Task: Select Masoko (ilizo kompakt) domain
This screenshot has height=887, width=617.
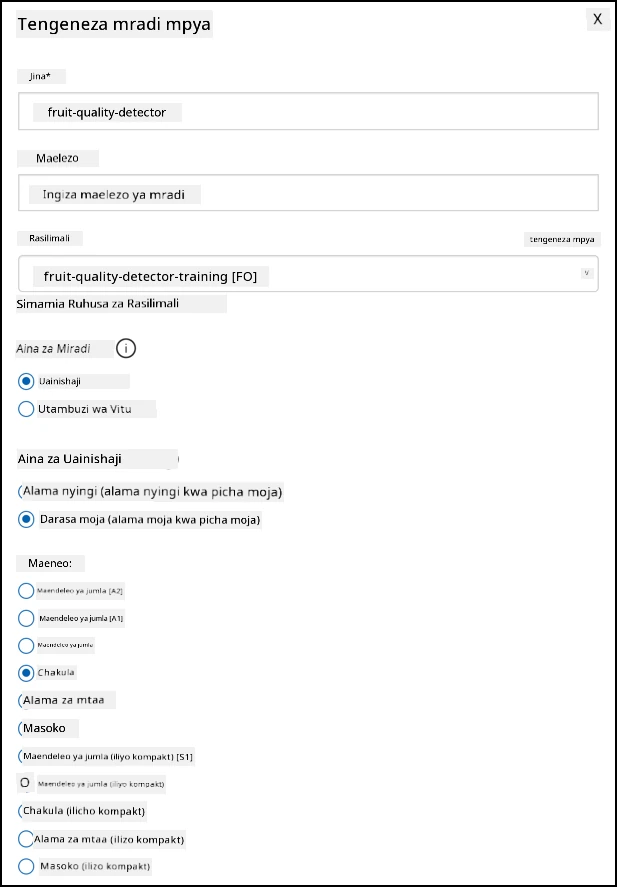Action: tap(26, 866)
